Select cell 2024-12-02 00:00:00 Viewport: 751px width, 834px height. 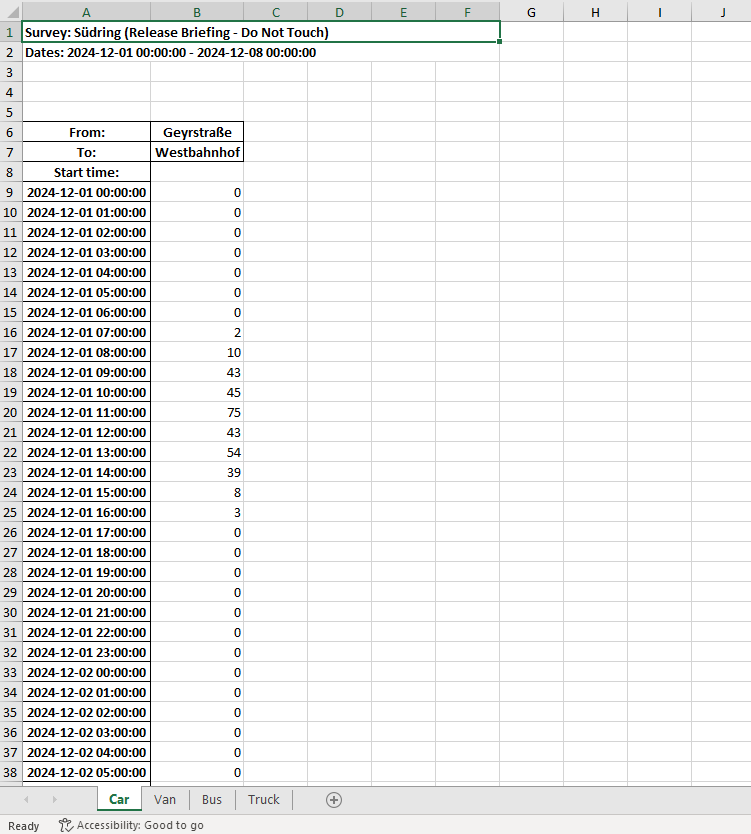86,672
